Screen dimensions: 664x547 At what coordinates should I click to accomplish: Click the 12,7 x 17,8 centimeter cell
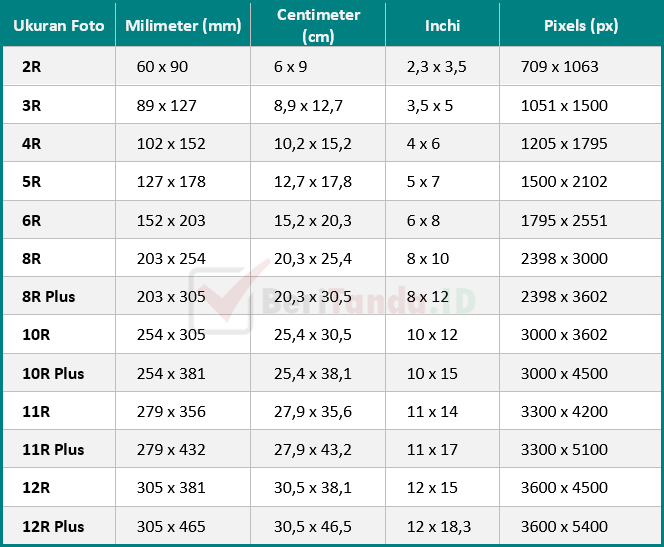[x=313, y=182]
